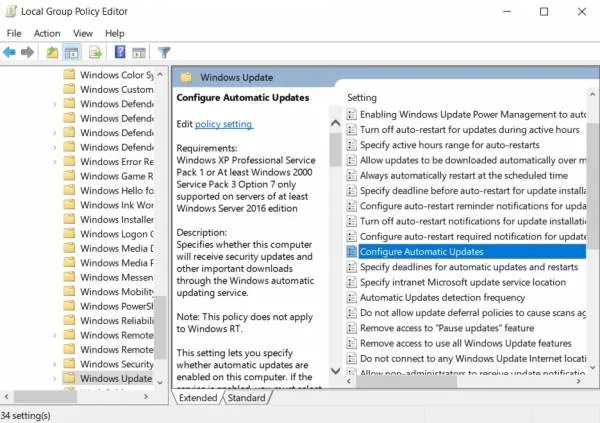
Task: Select Windows Logon Options in tree
Action: 117,234
